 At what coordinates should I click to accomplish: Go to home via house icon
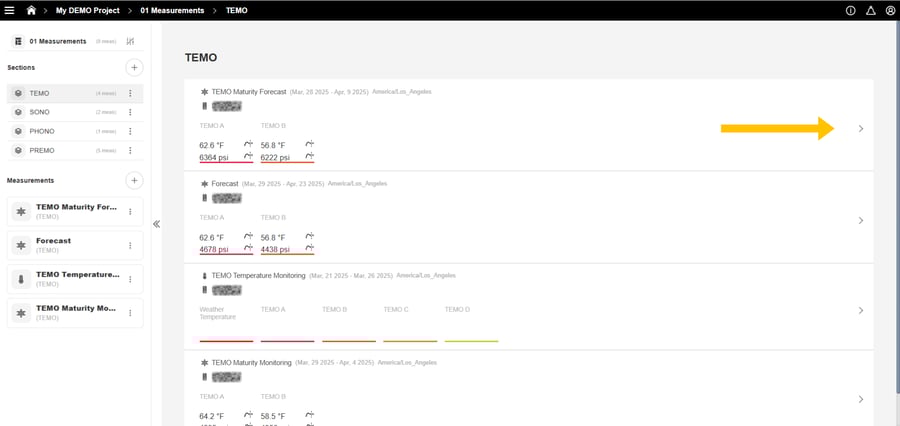point(31,10)
